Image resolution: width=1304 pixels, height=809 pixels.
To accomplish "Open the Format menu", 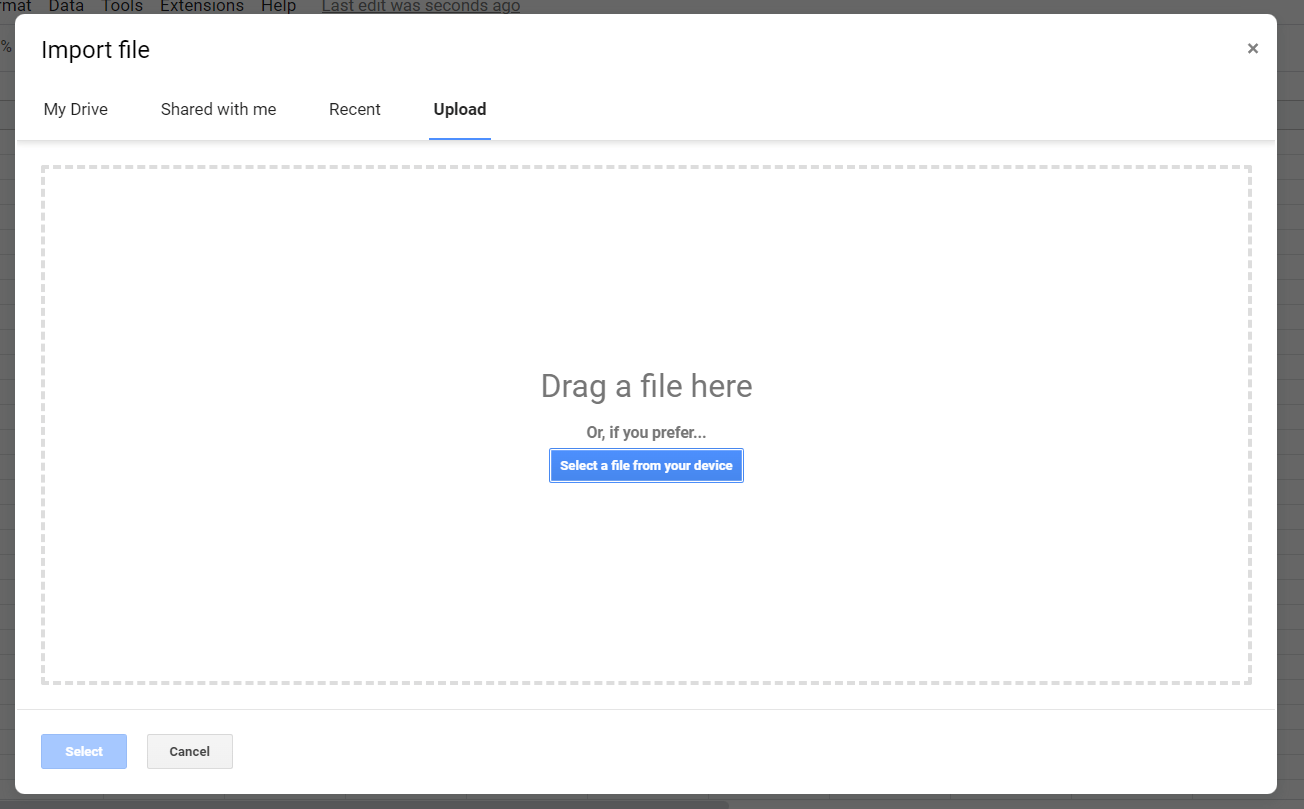I will [13, 6].
